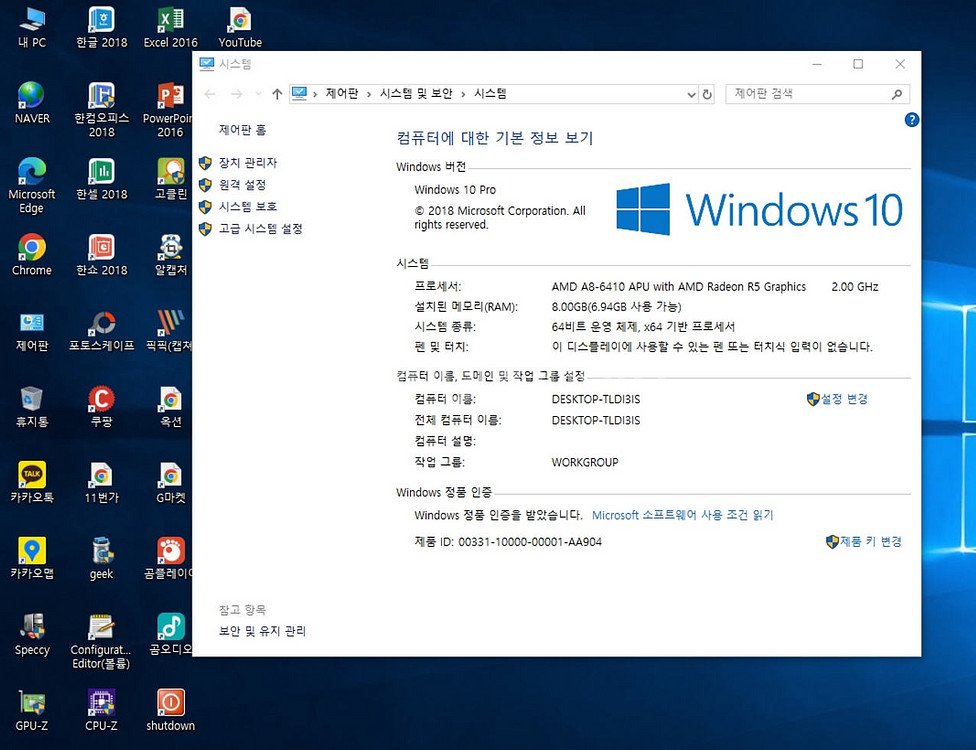The height and width of the screenshot is (750, 976).
Task: Select 시스템 및 보안 in breadcrumb
Action: click(416, 93)
